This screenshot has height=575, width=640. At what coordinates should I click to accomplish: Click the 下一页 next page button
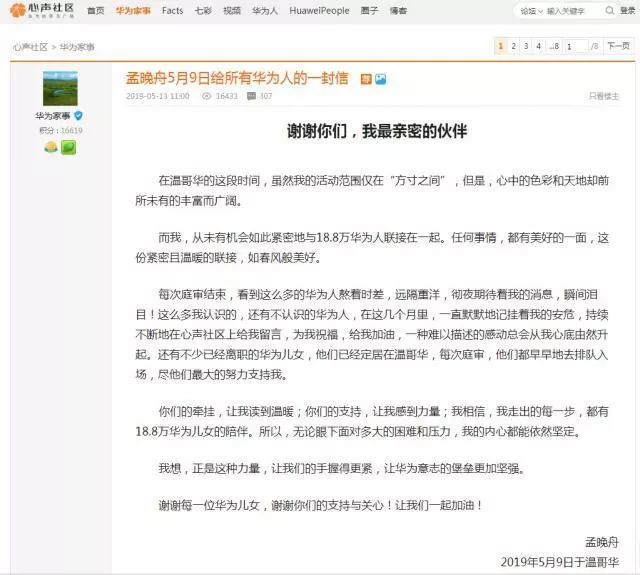pos(618,46)
